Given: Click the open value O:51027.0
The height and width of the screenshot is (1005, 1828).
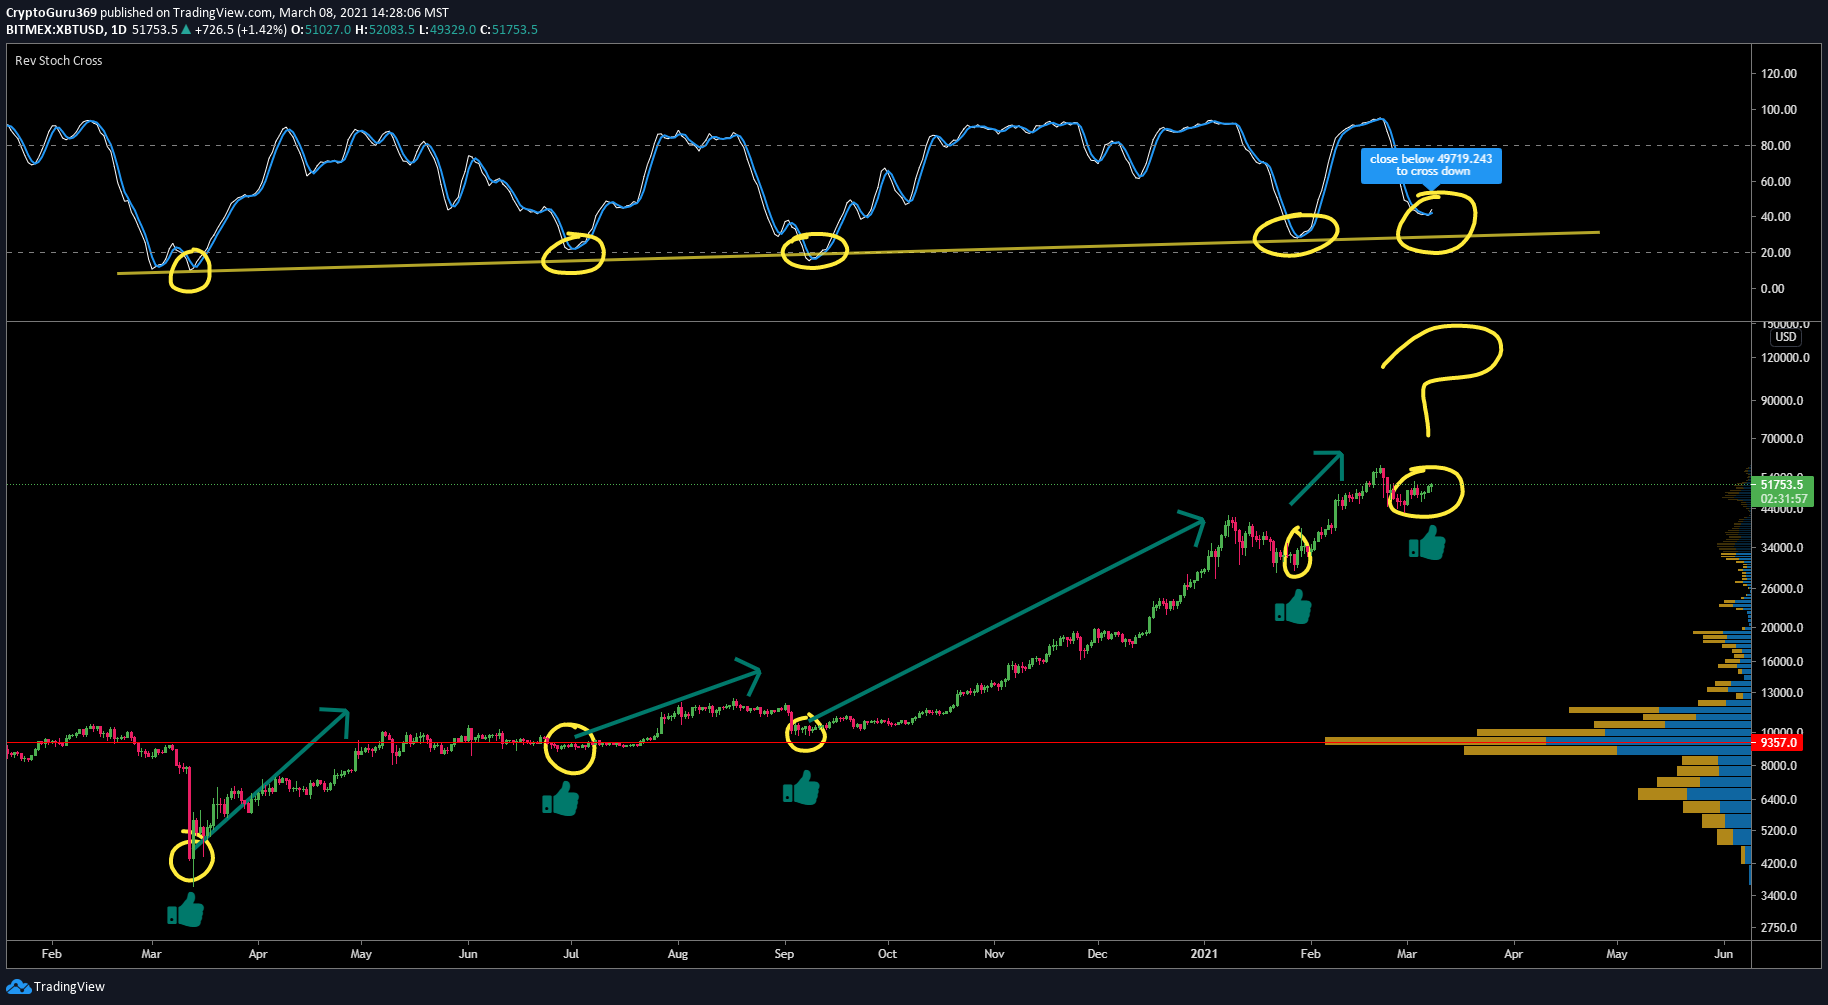Looking at the screenshot, I should [x=321, y=30].
